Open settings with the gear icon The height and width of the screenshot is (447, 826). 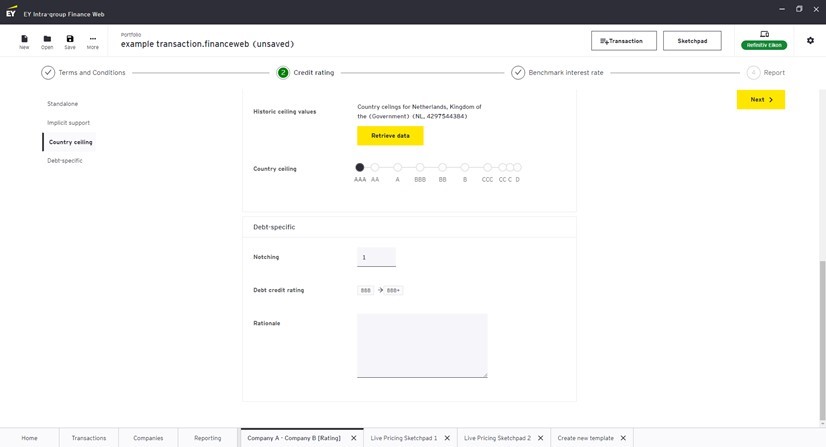[810, 41]
